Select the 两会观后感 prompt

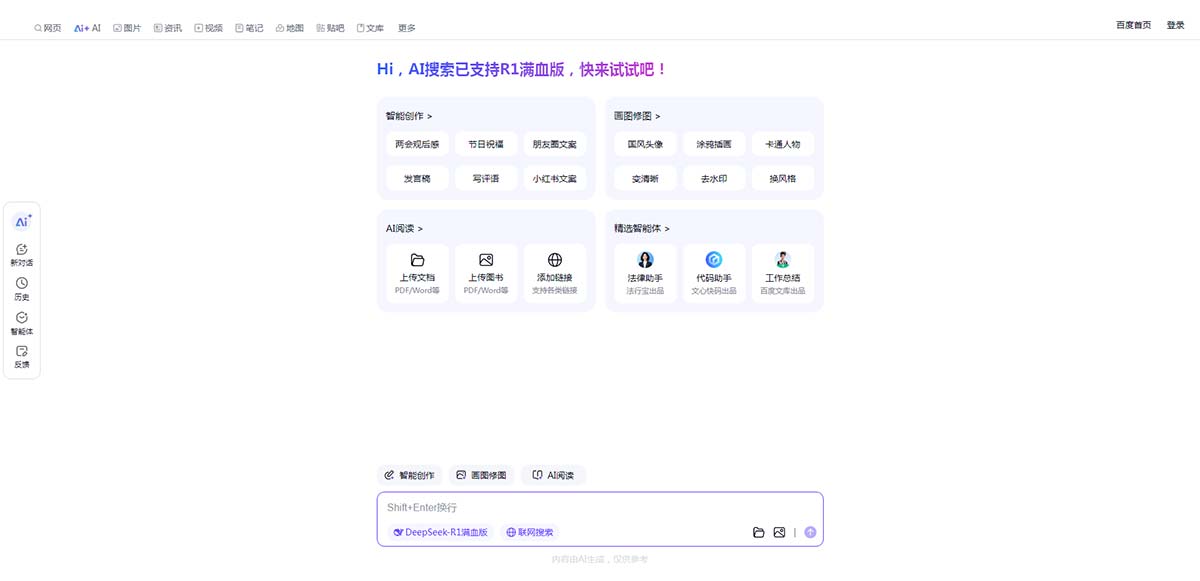click(417, 144)
